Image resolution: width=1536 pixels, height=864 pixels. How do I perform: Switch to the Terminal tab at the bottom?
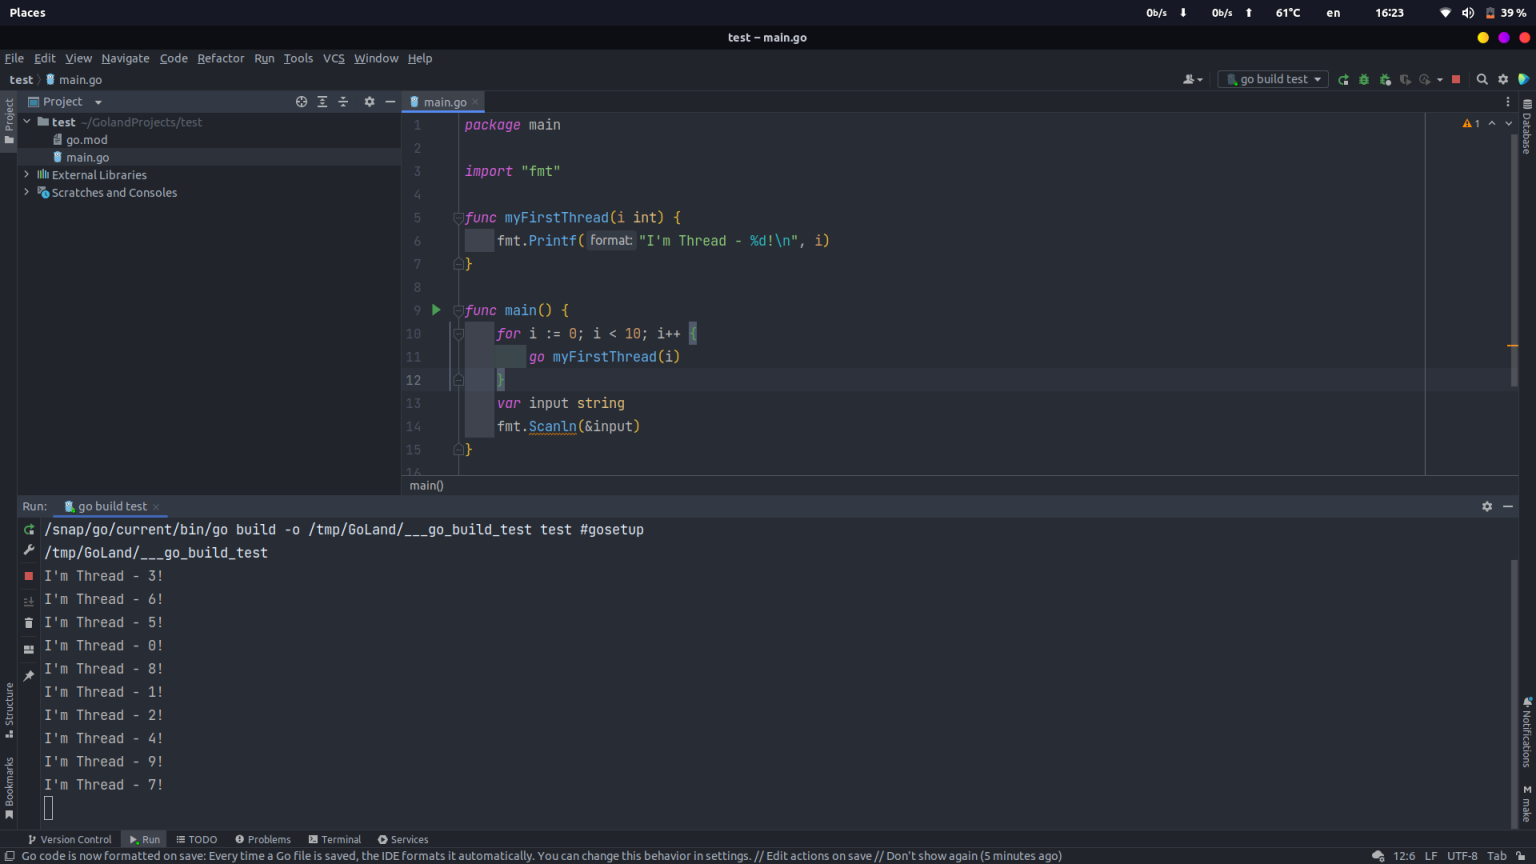click(335, 839)
